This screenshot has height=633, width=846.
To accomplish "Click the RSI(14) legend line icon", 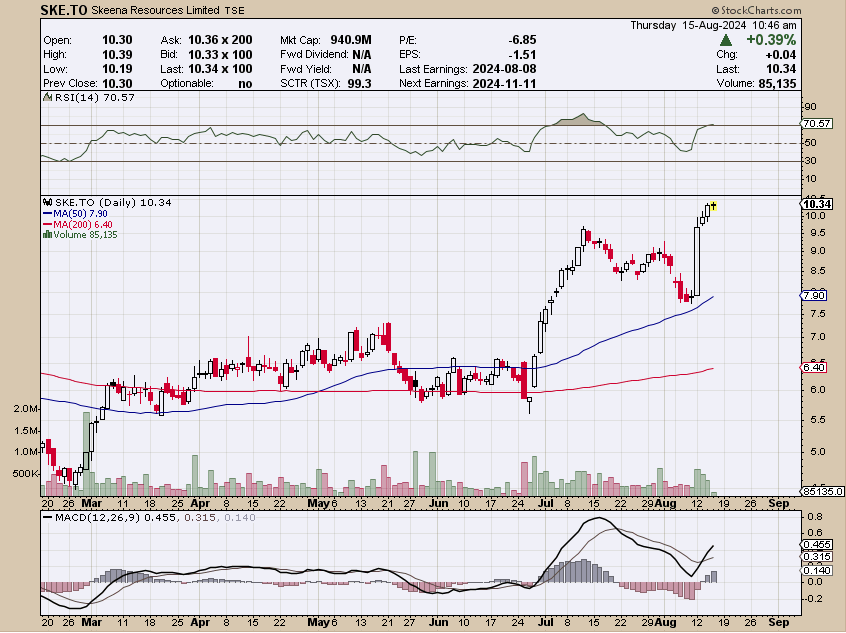I will click(47, 98).
